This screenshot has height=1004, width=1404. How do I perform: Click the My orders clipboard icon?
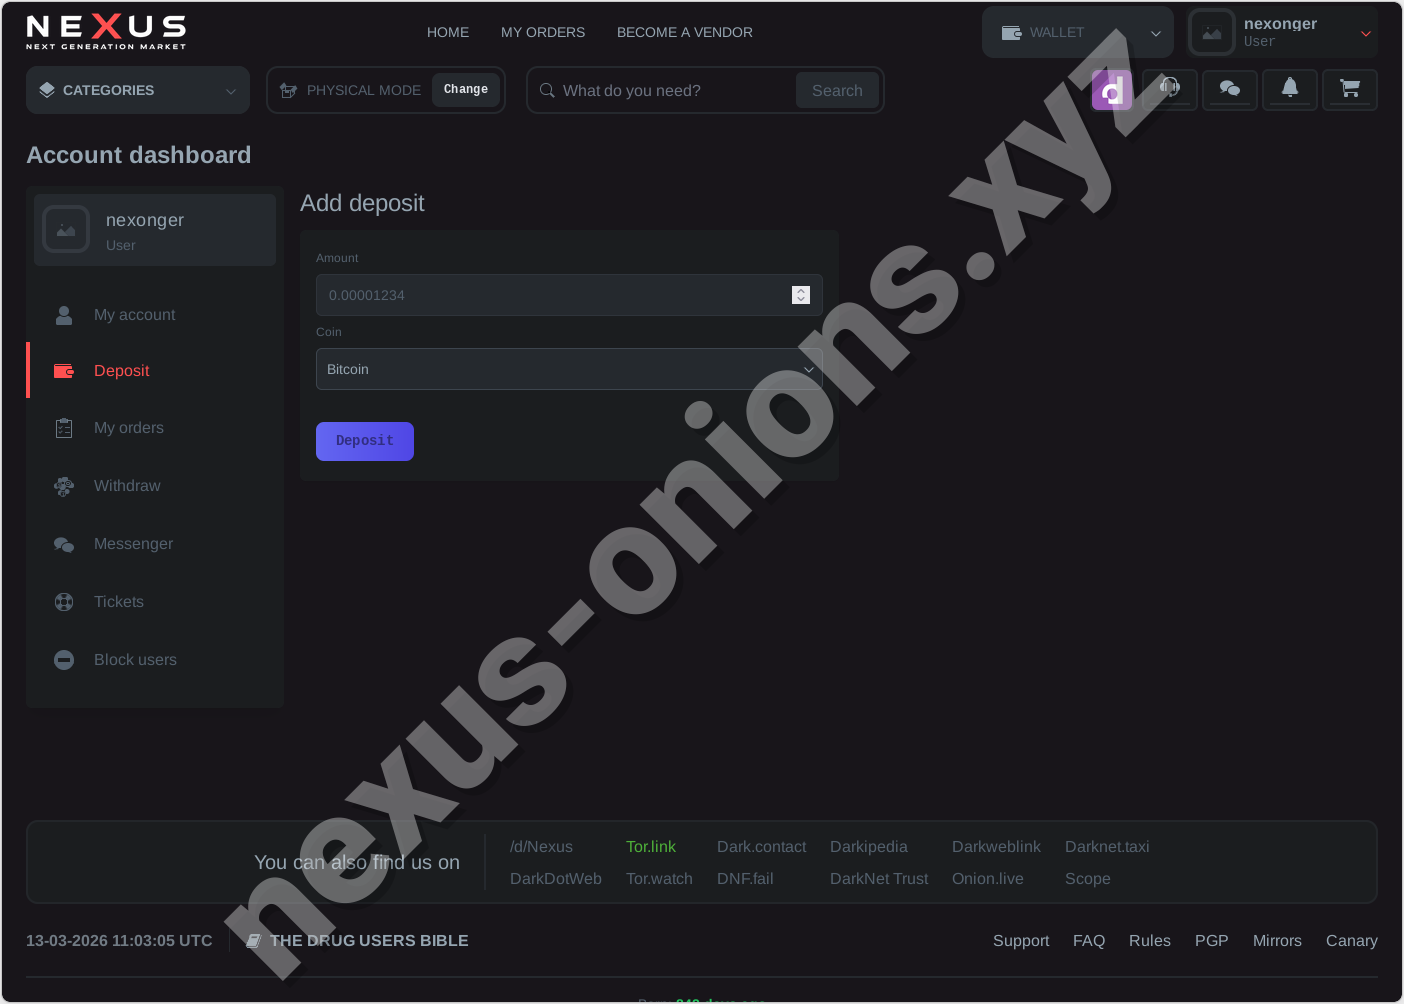coord(64,428)
